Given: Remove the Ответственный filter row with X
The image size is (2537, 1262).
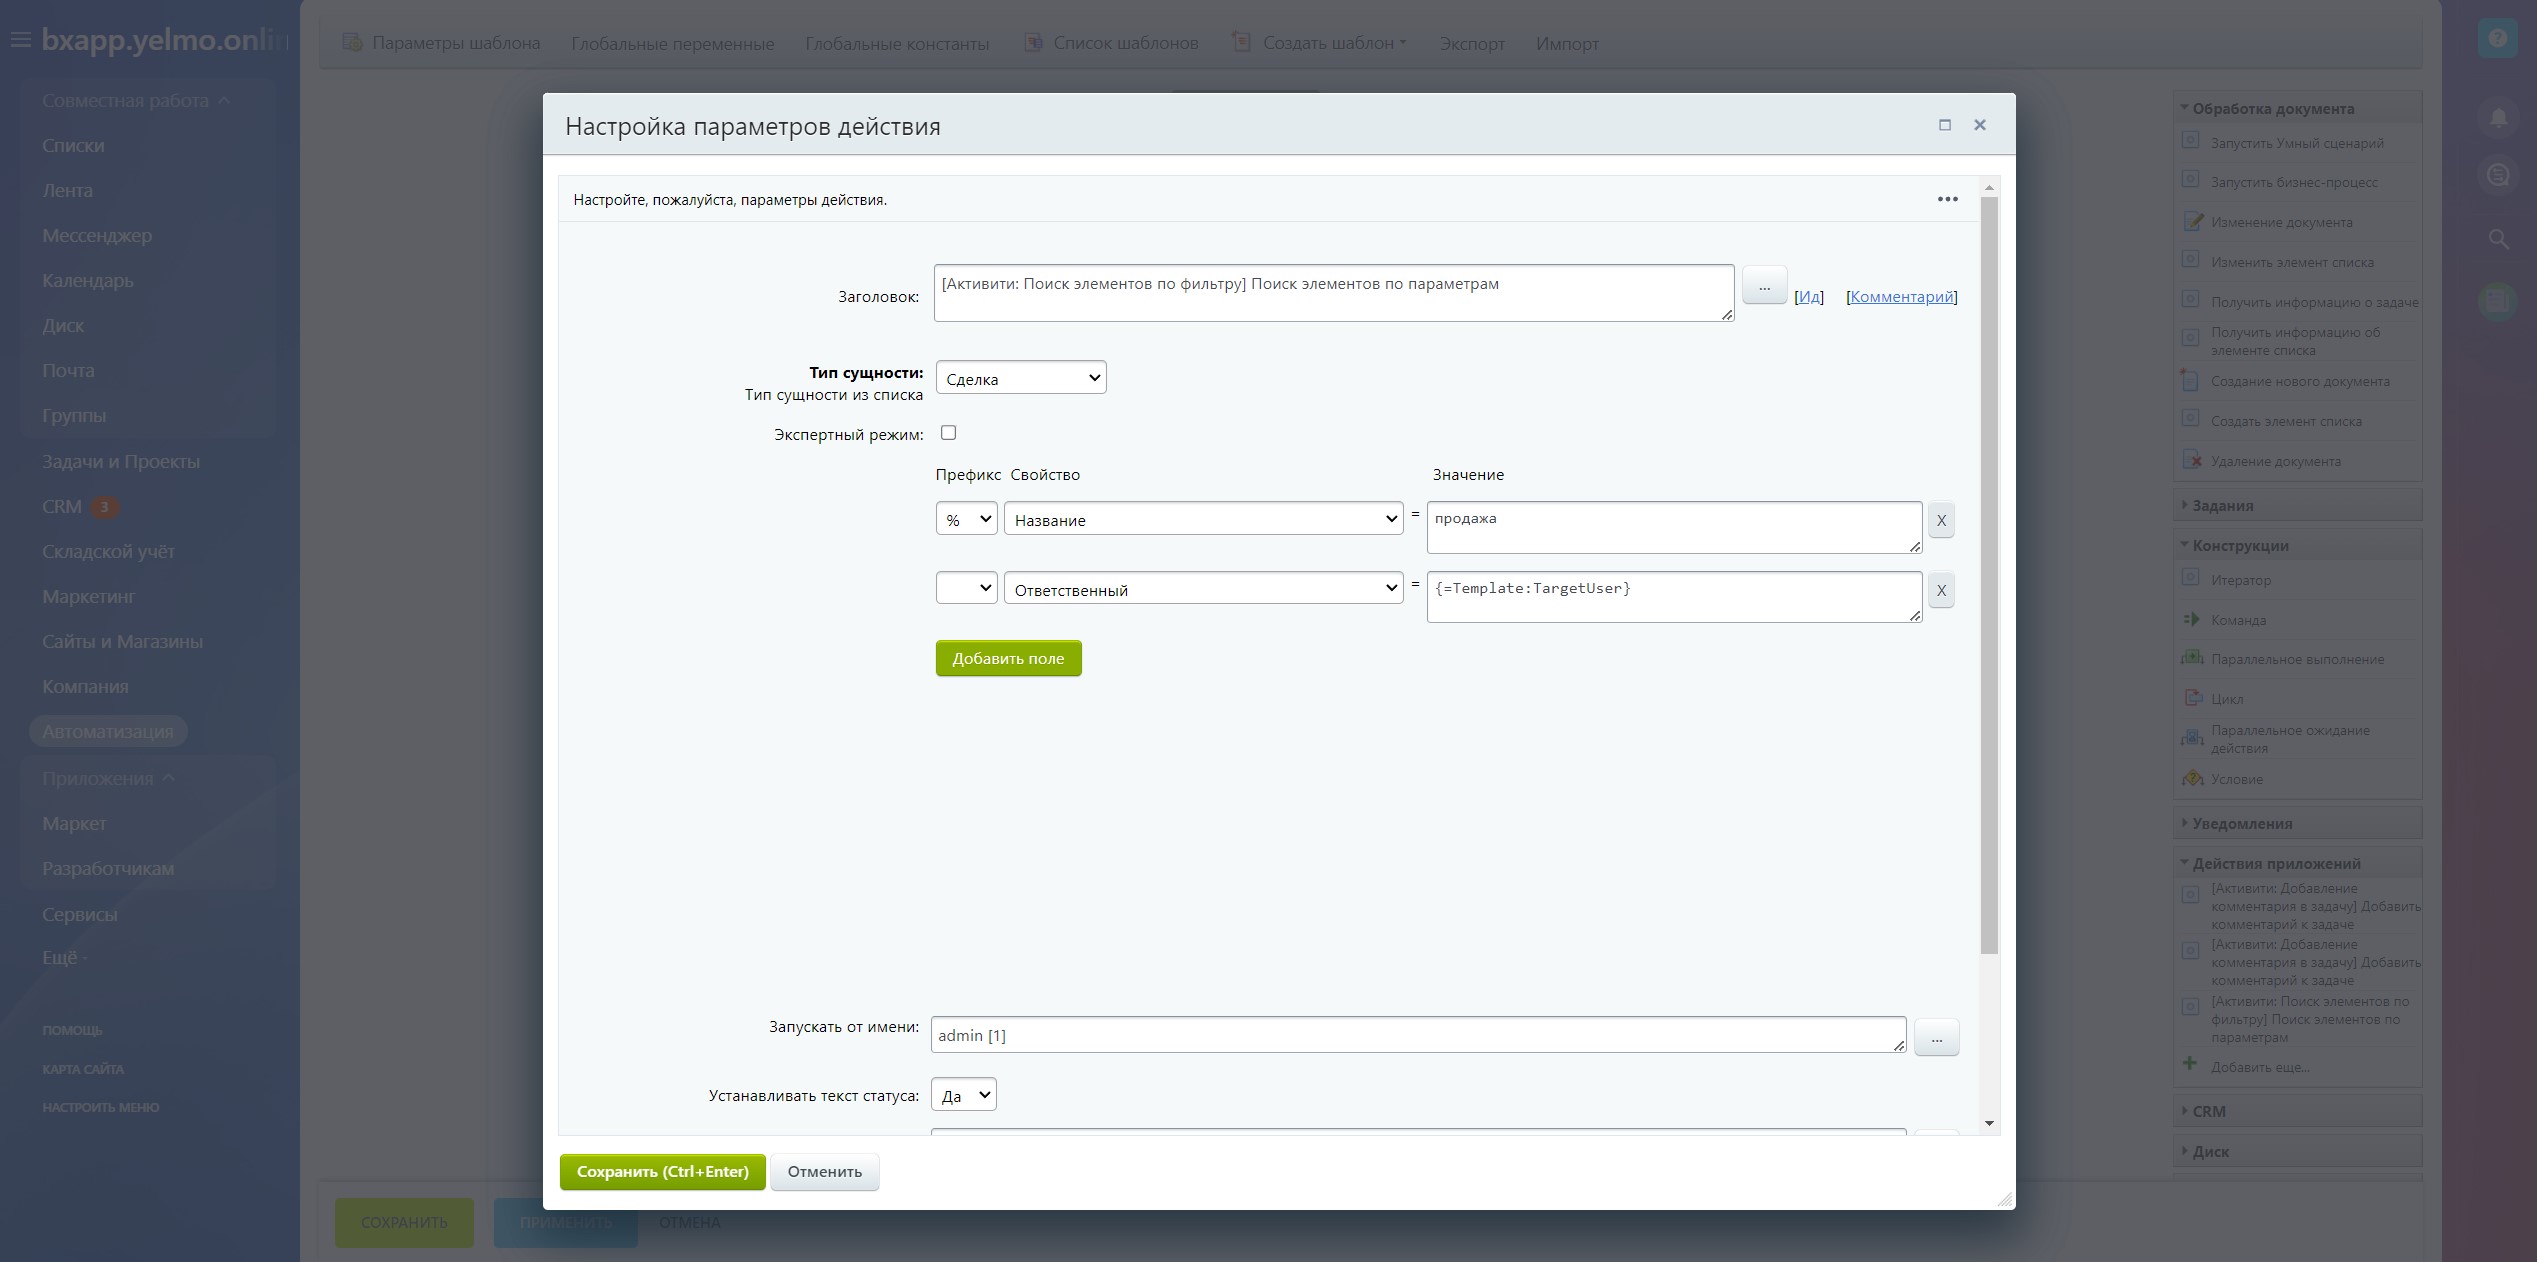Looking at the screenshot, I should tap(1940, 590).
